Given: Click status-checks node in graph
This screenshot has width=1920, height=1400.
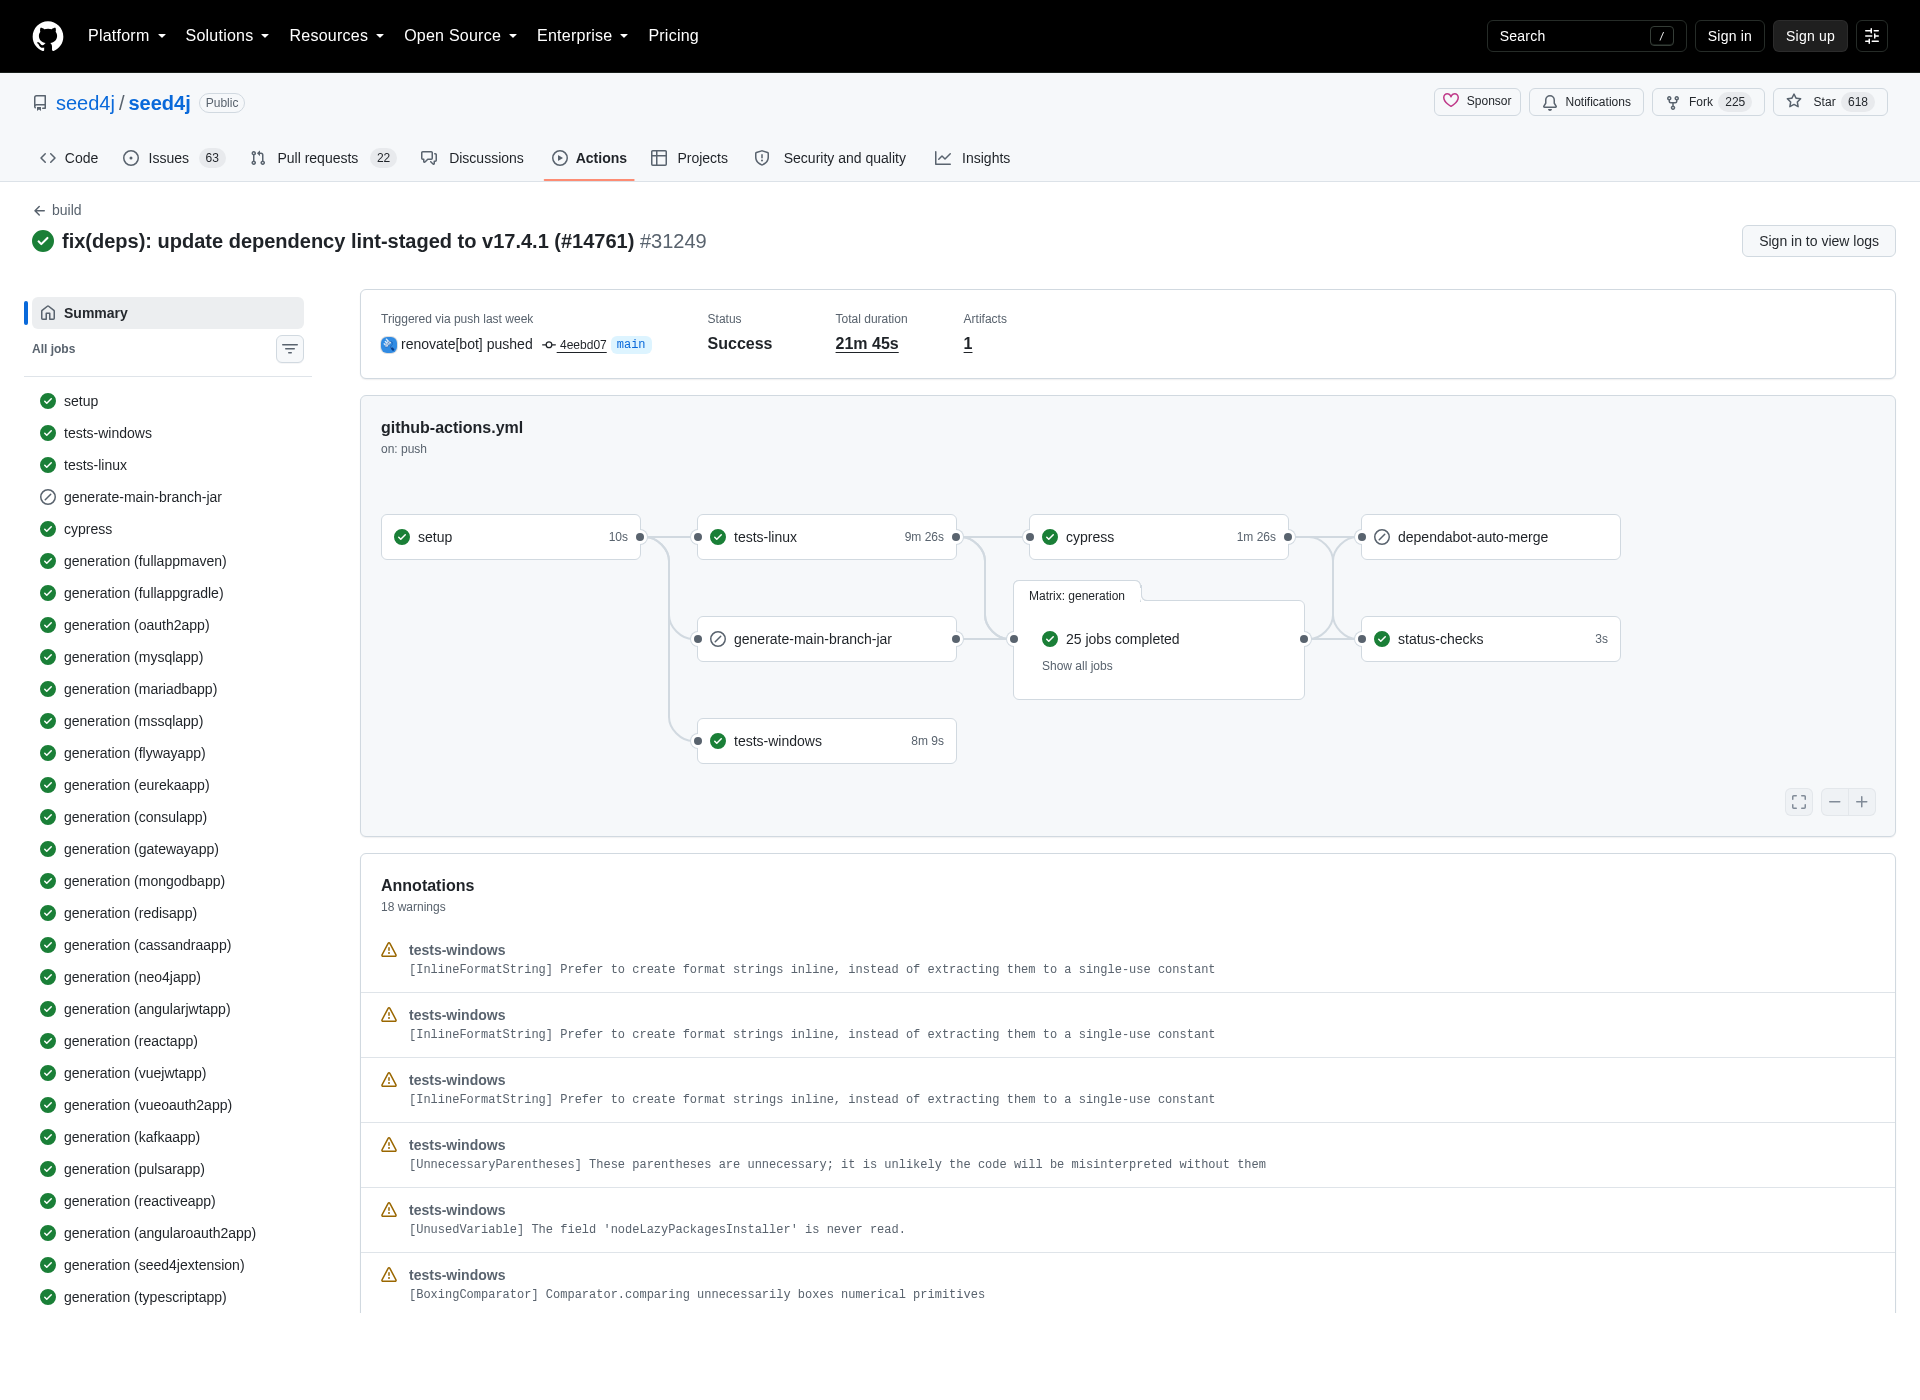Looking at the screenshot, I should (x=1491, y=639).
